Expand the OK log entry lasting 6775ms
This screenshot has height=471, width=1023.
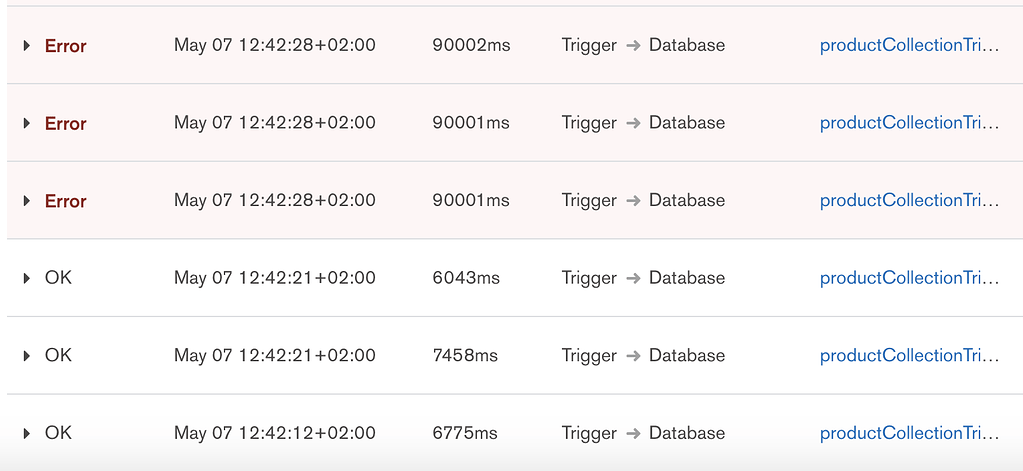click(x=27, y=433)
